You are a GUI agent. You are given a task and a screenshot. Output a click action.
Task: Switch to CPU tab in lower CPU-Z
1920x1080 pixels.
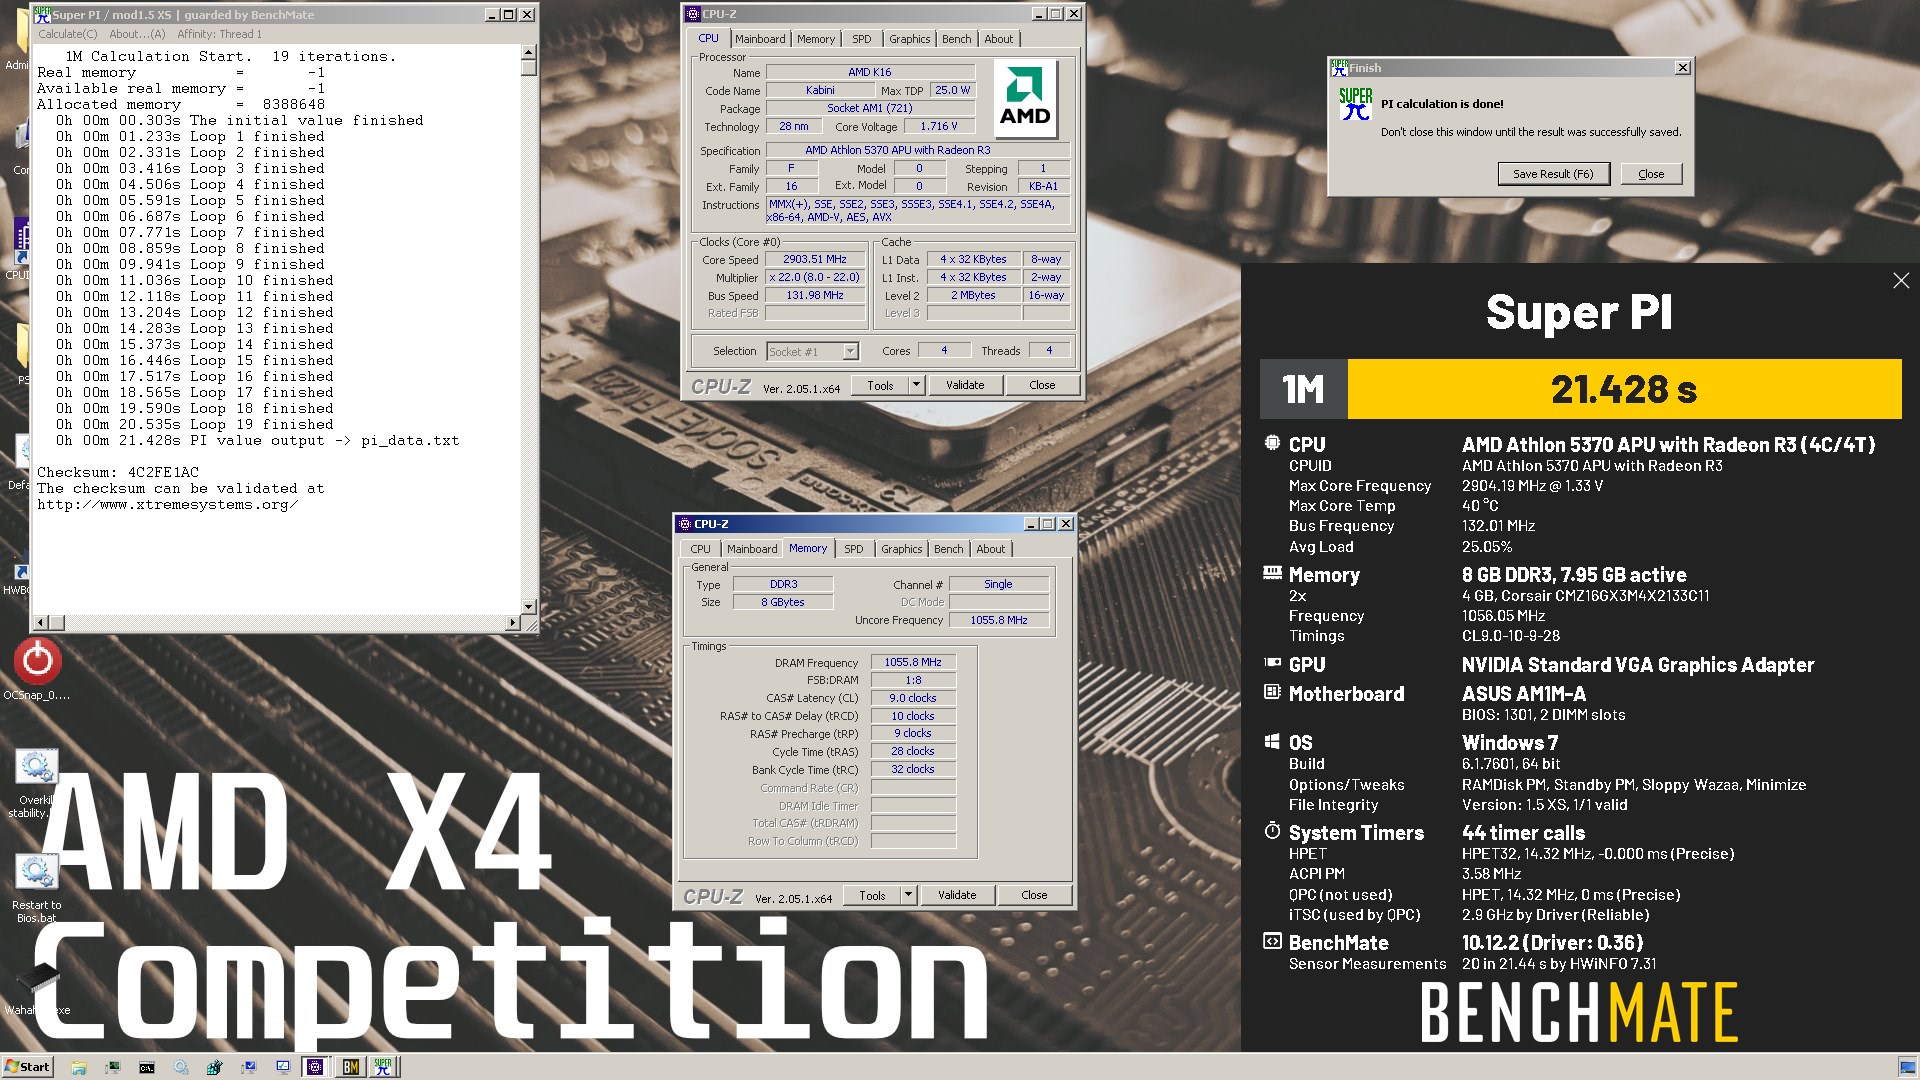(x=700, y=549)
